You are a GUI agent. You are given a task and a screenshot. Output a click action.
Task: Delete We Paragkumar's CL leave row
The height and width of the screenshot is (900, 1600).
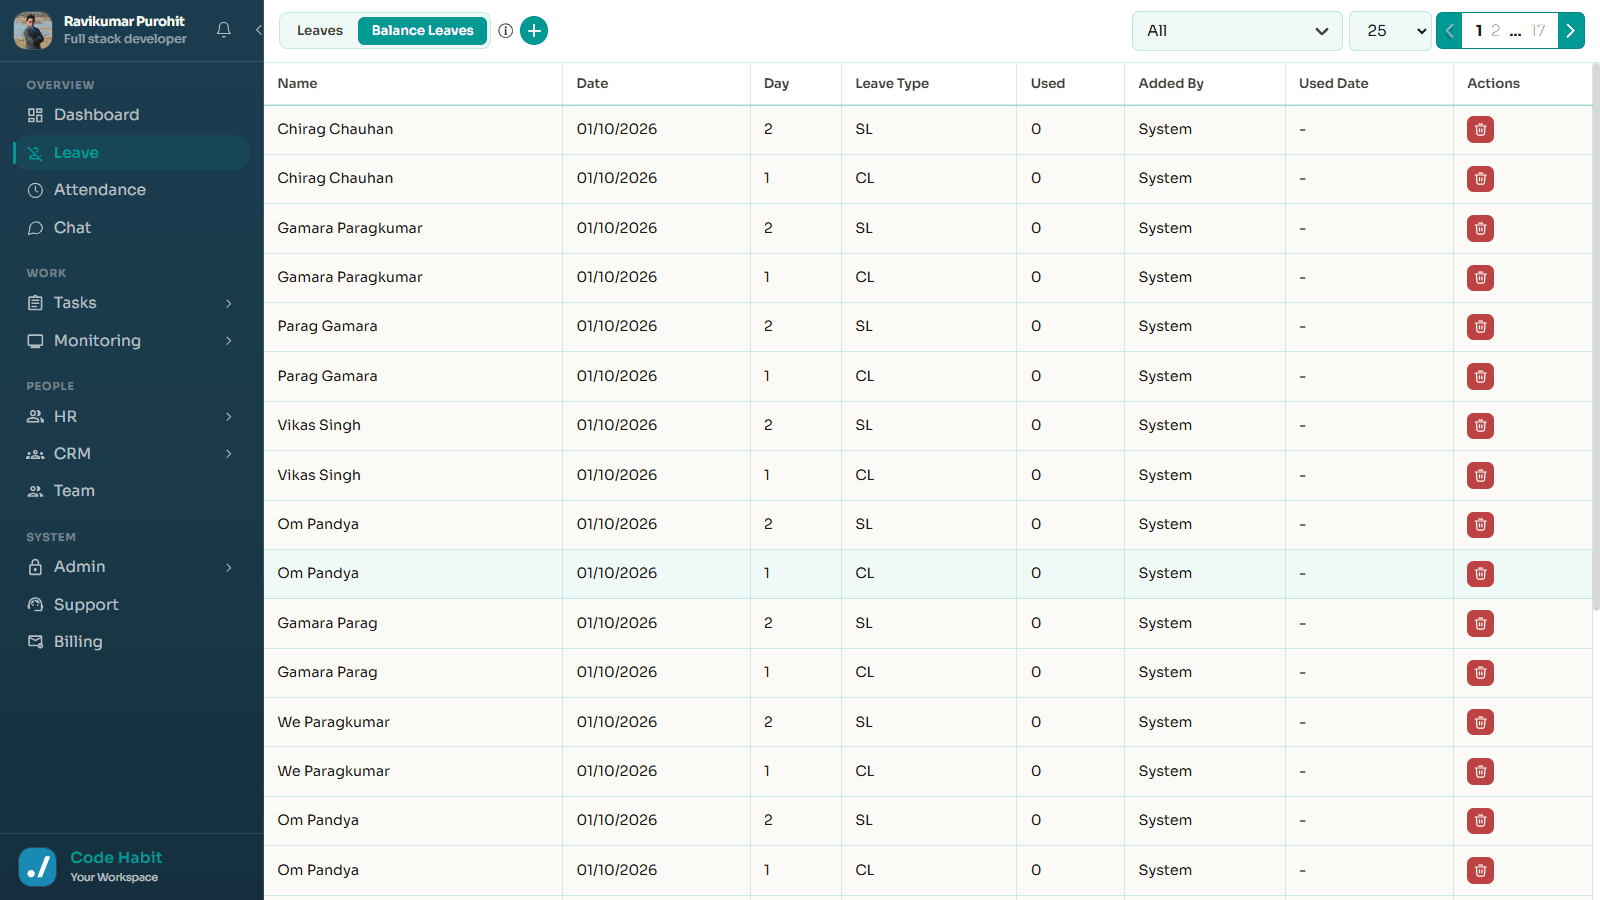pos(1480,771)
